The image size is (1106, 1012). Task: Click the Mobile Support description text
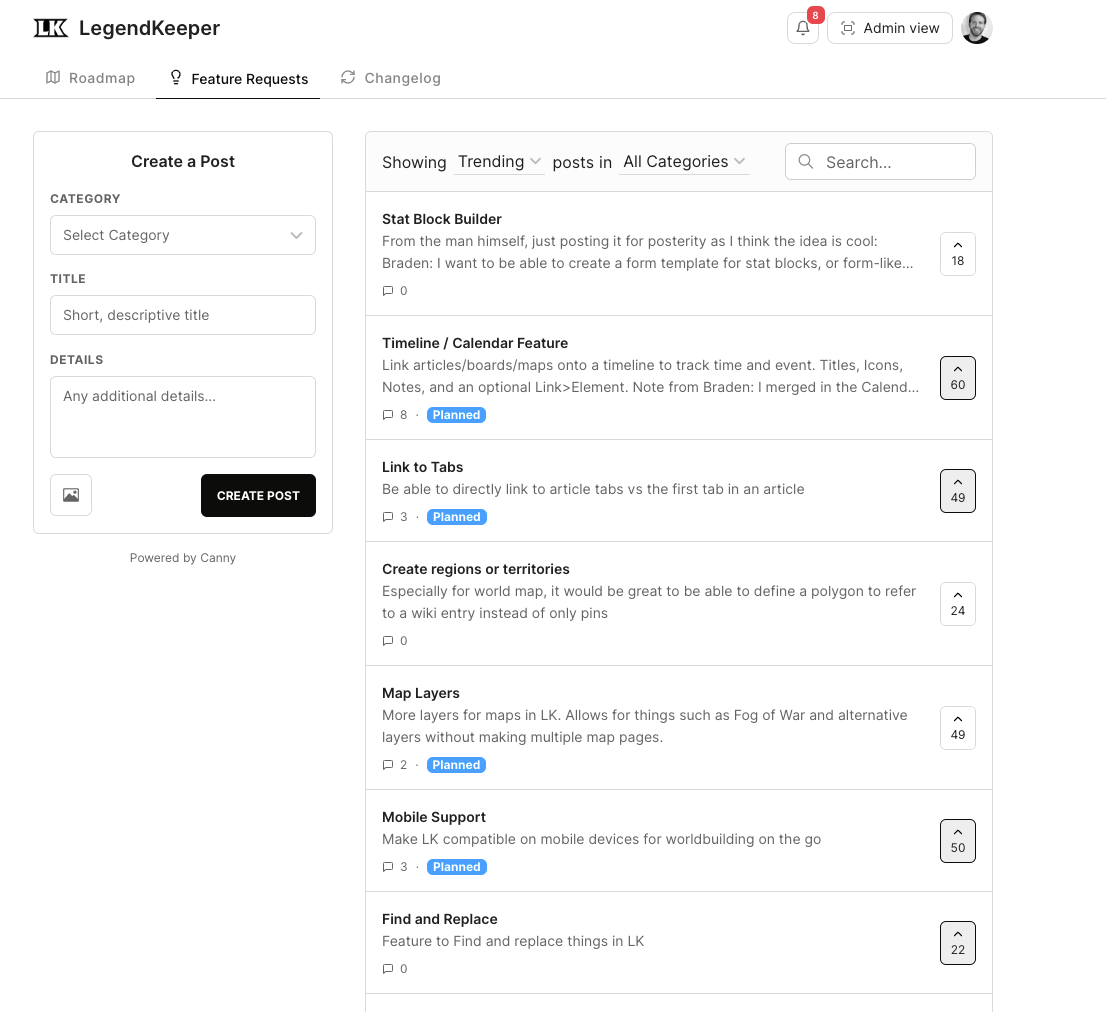pos(601,839)
